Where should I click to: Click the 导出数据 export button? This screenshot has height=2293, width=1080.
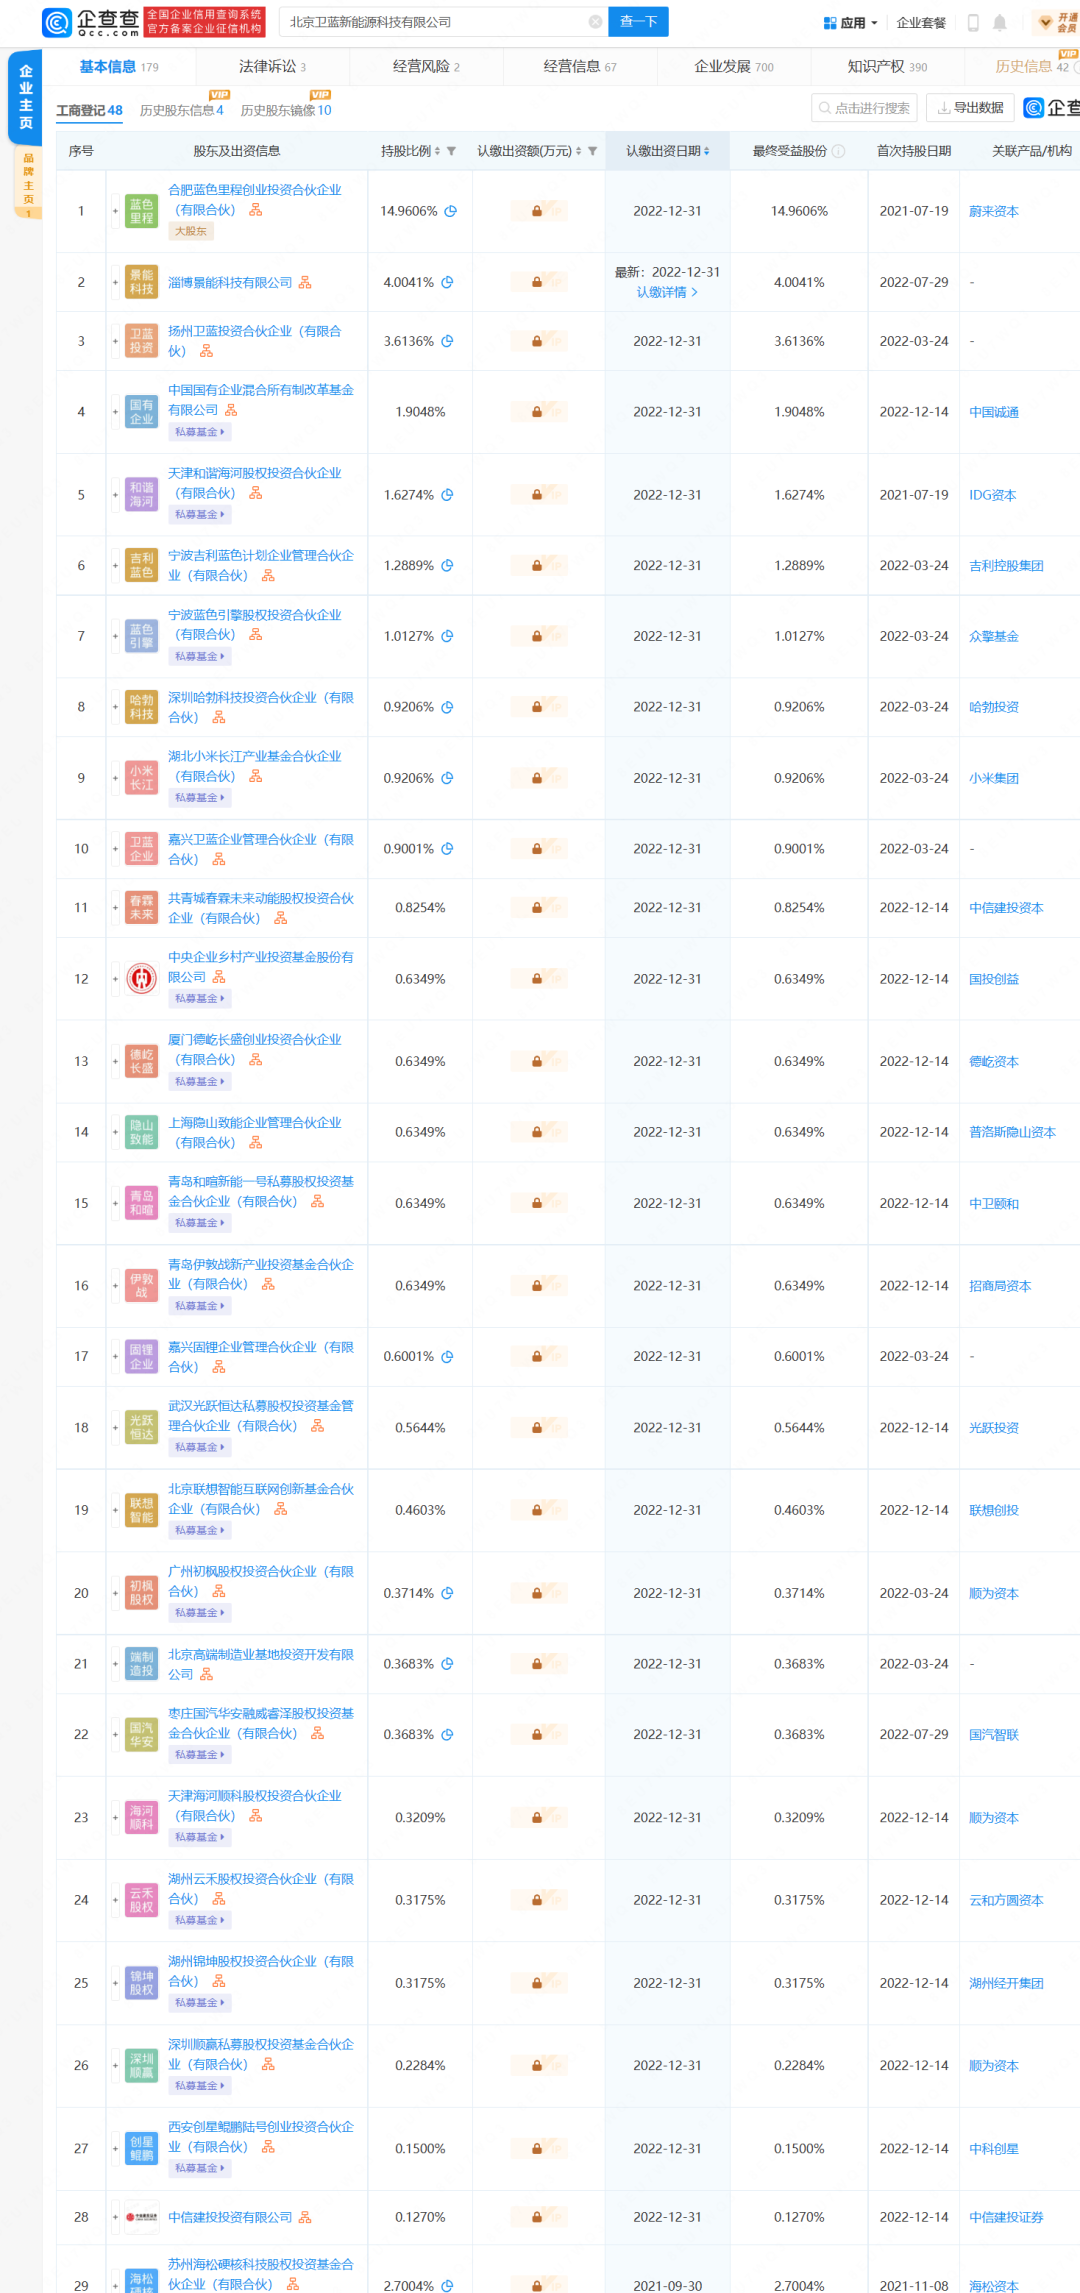point(970,108)
